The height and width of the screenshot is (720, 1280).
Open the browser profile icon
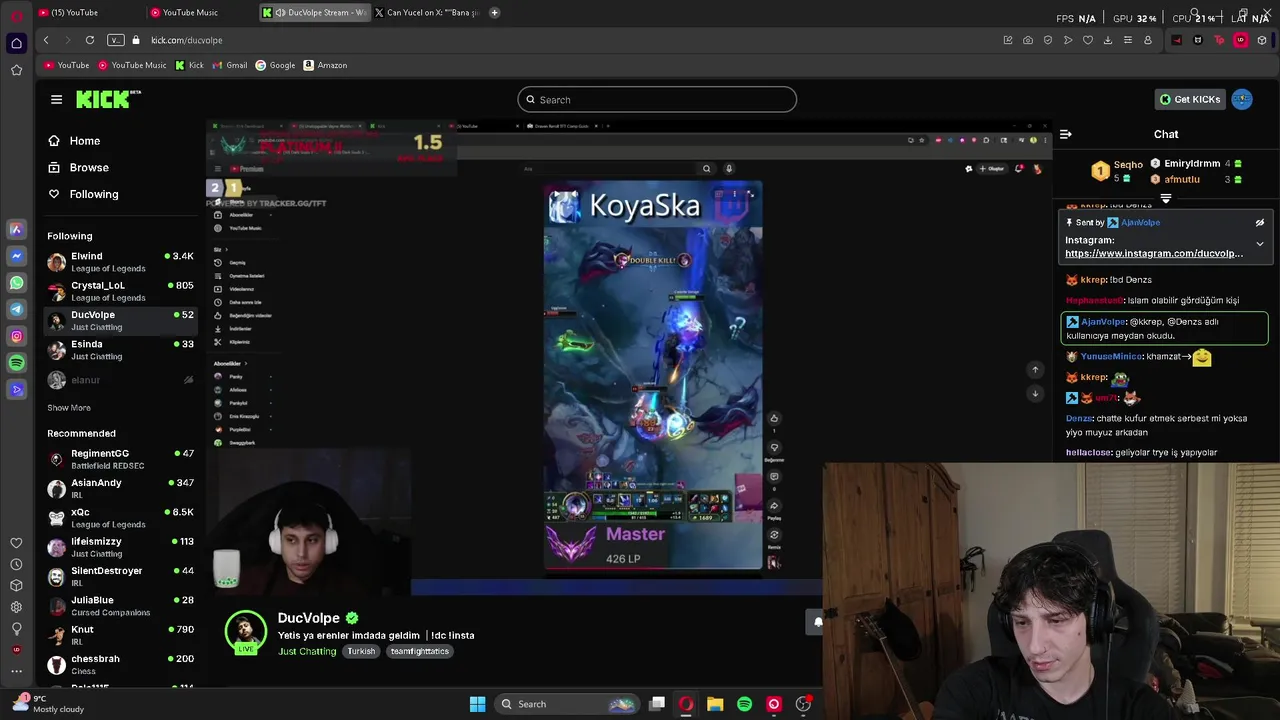(1148, 40)
